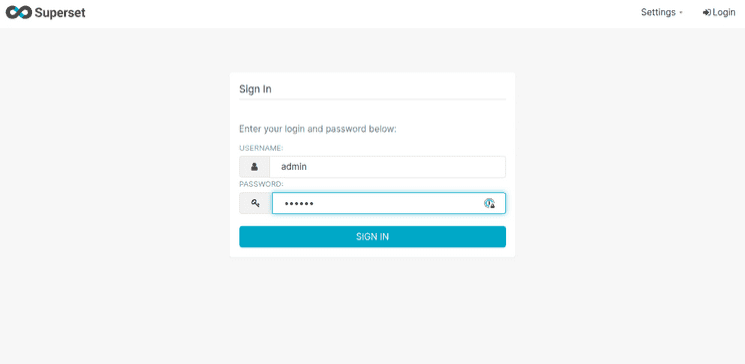The height and width of the screenshot is (364, 745).
Task: Click the word admin in username box
Action: [x=294, y=167]
